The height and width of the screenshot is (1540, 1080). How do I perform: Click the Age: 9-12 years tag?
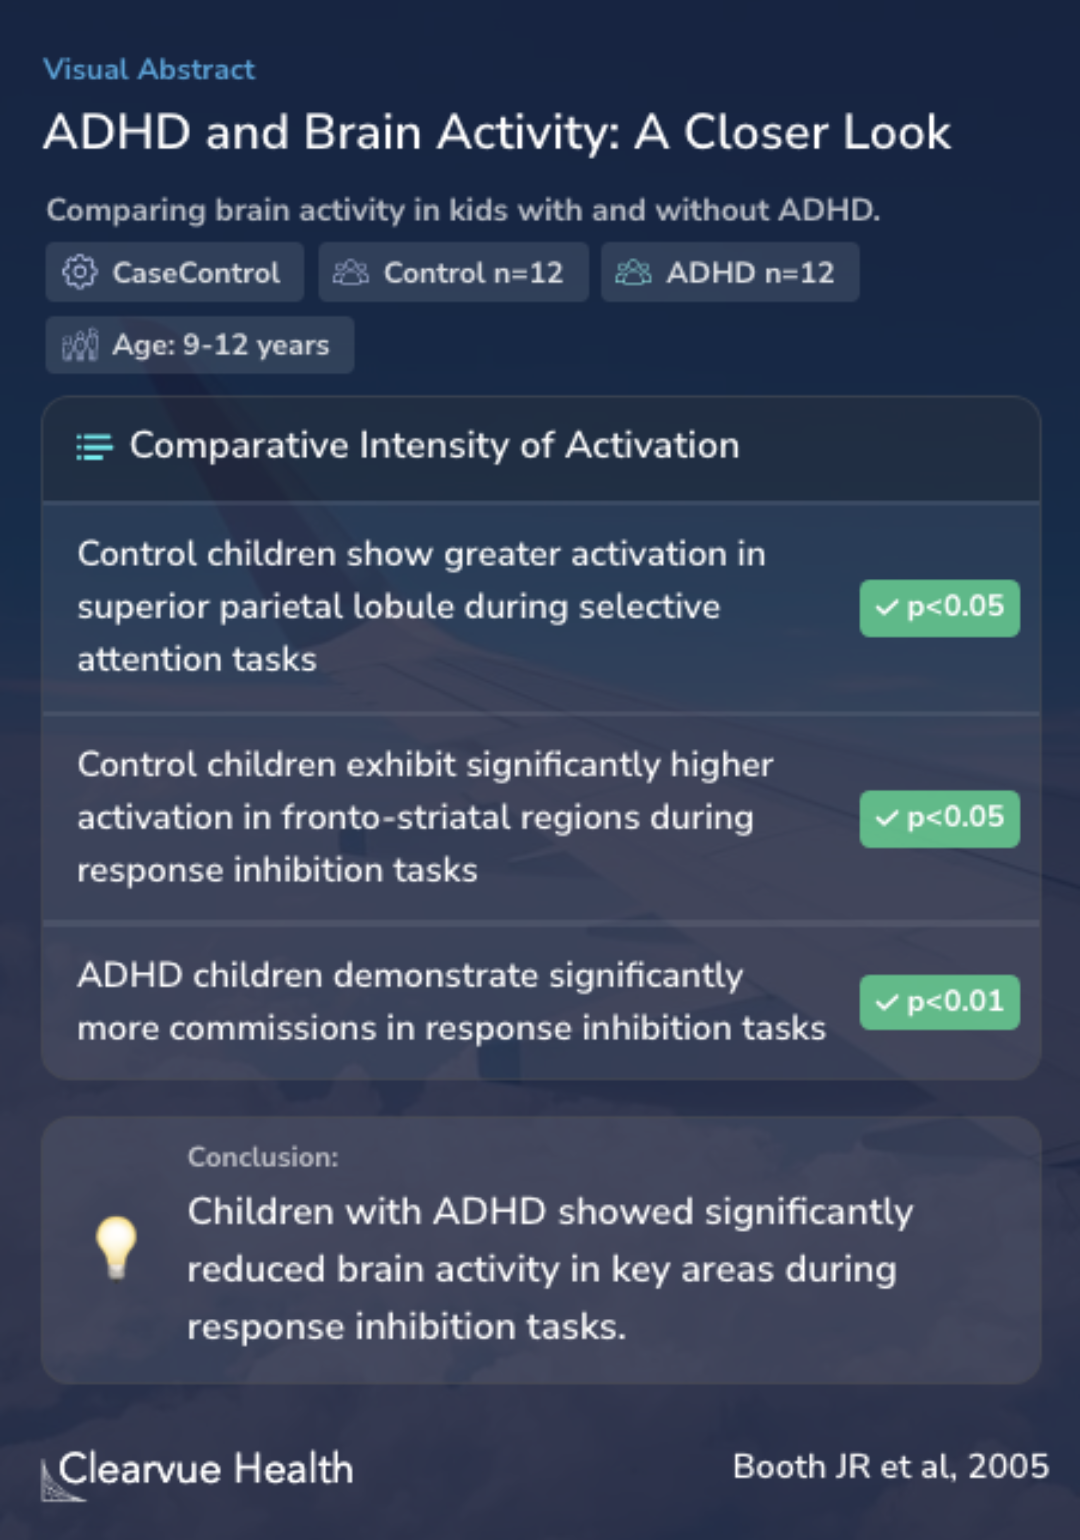click(x=200, y=345)
